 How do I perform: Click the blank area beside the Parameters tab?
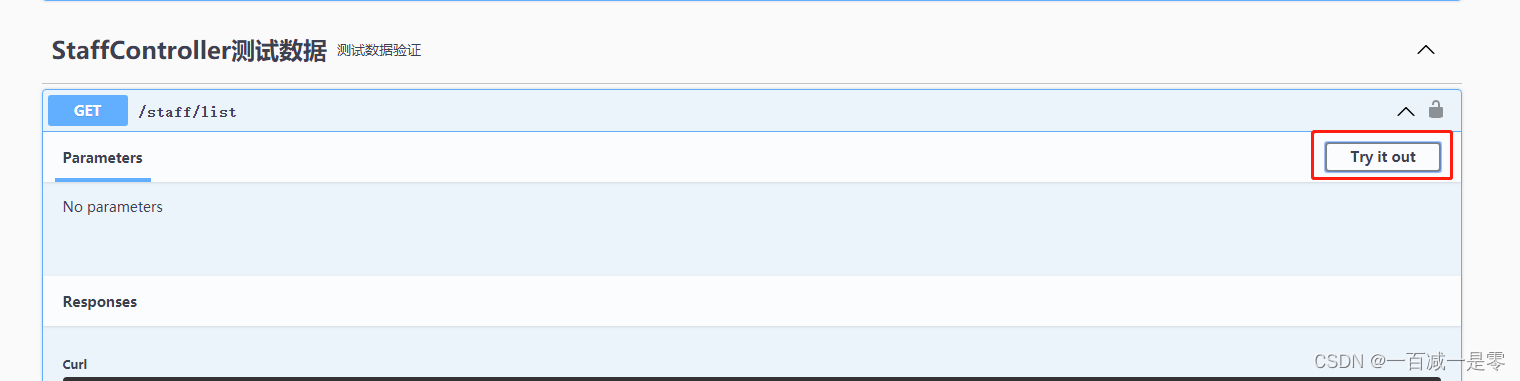click(730, 157)
